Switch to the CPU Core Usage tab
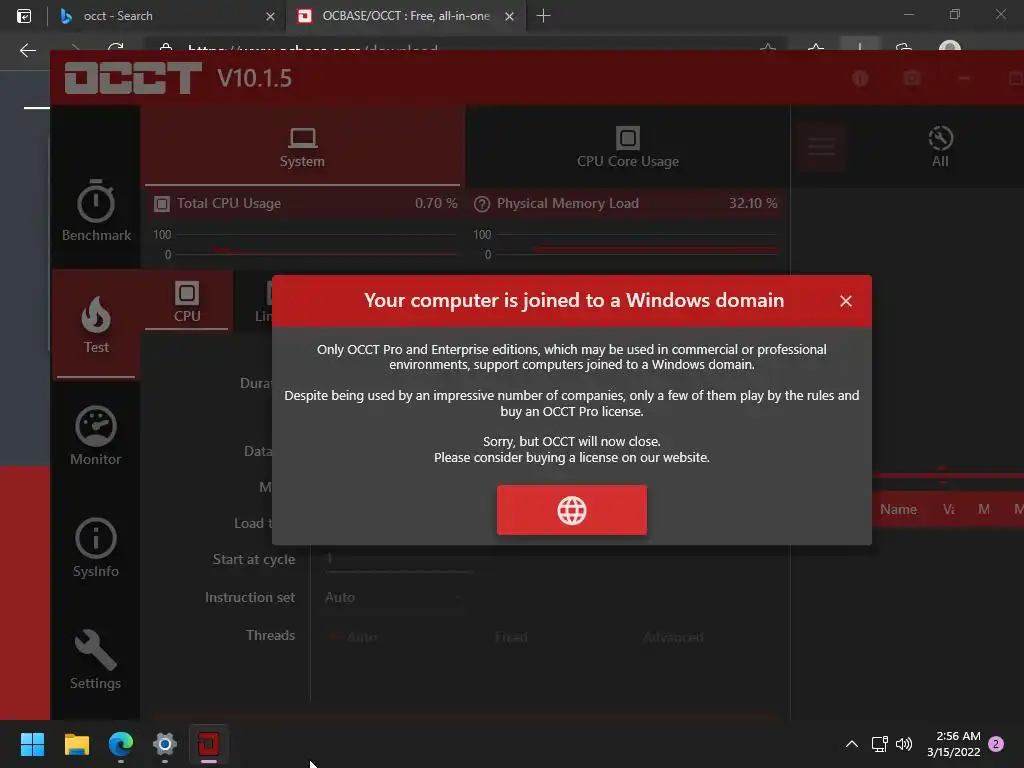 628,147
